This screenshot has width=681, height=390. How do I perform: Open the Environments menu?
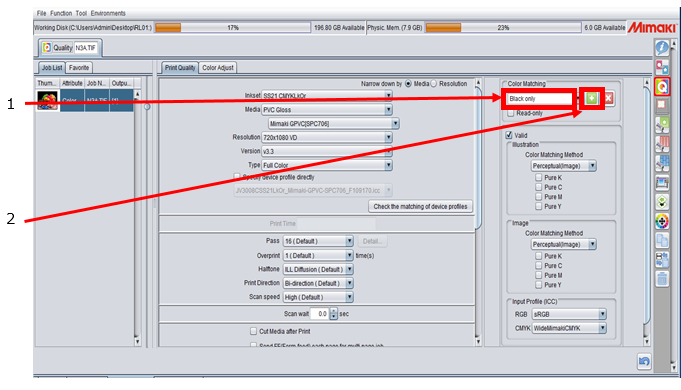(x=108, y=13)
